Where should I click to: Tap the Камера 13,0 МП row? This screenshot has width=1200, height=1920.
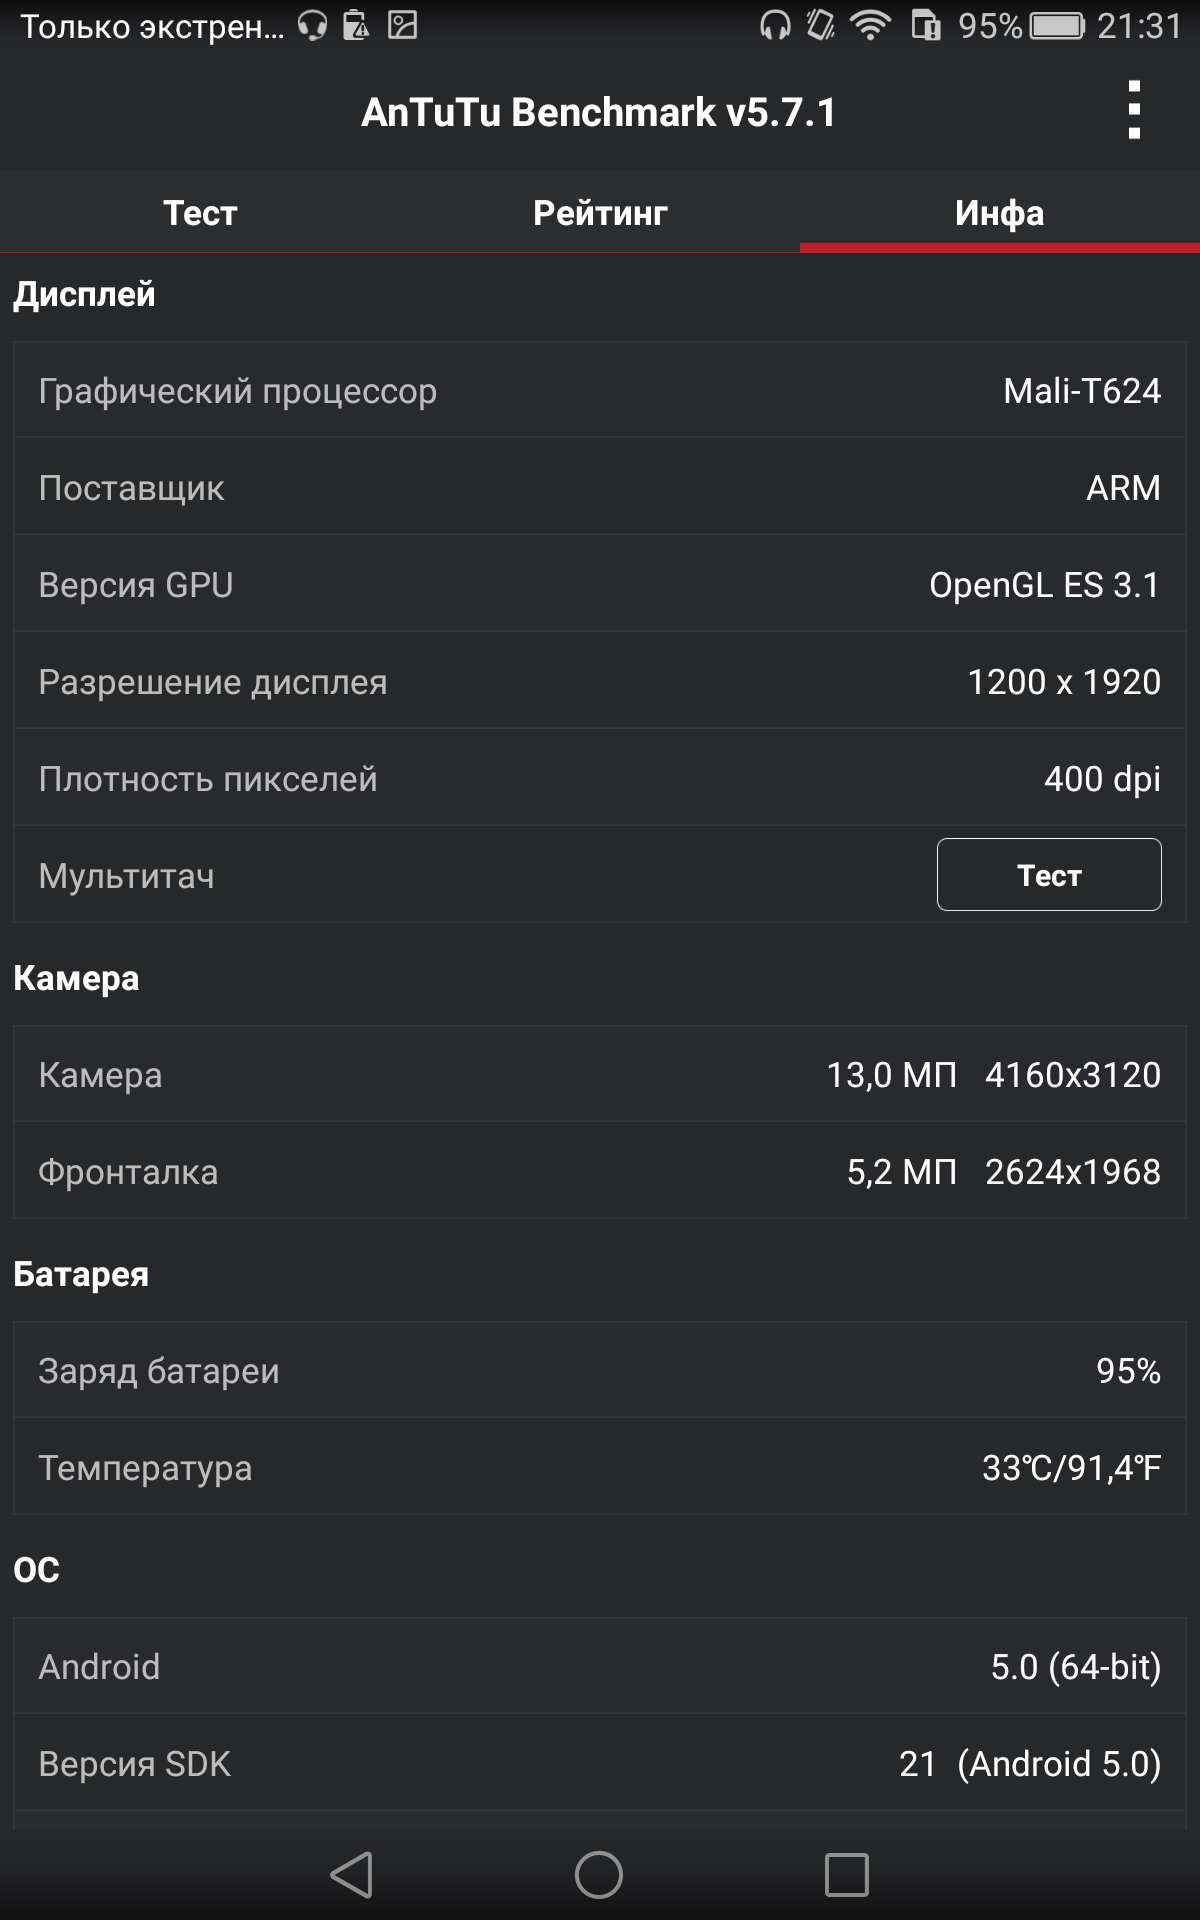coord(600,1074)
